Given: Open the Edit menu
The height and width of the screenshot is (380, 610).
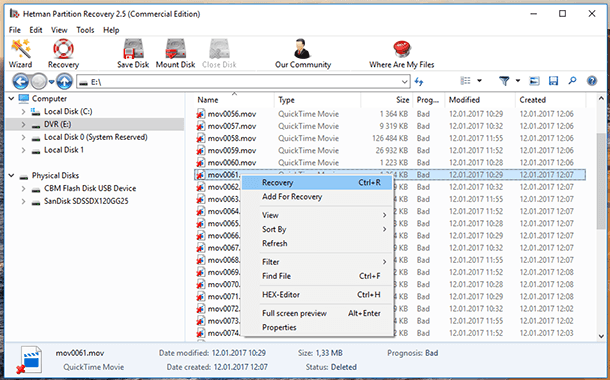Looking at the screenshot, I should click(x=36, y=30).
